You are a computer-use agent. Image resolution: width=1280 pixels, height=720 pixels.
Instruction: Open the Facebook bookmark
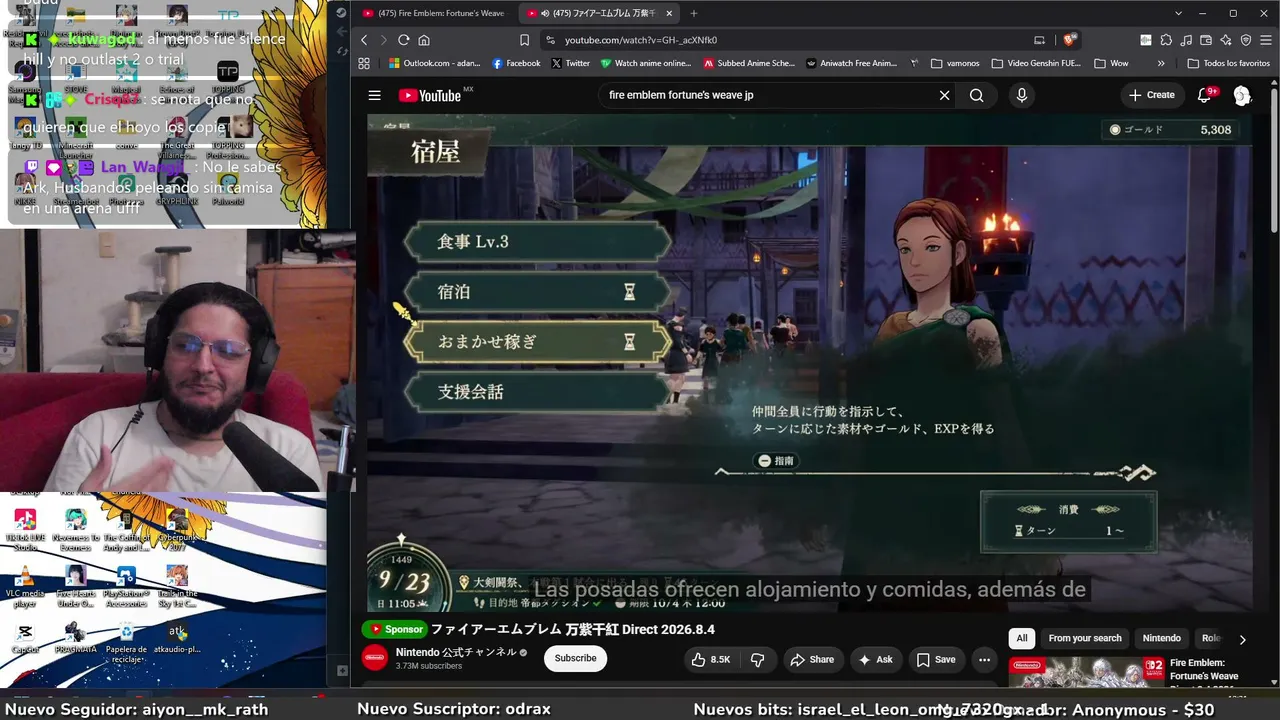(x=516, y=63)
